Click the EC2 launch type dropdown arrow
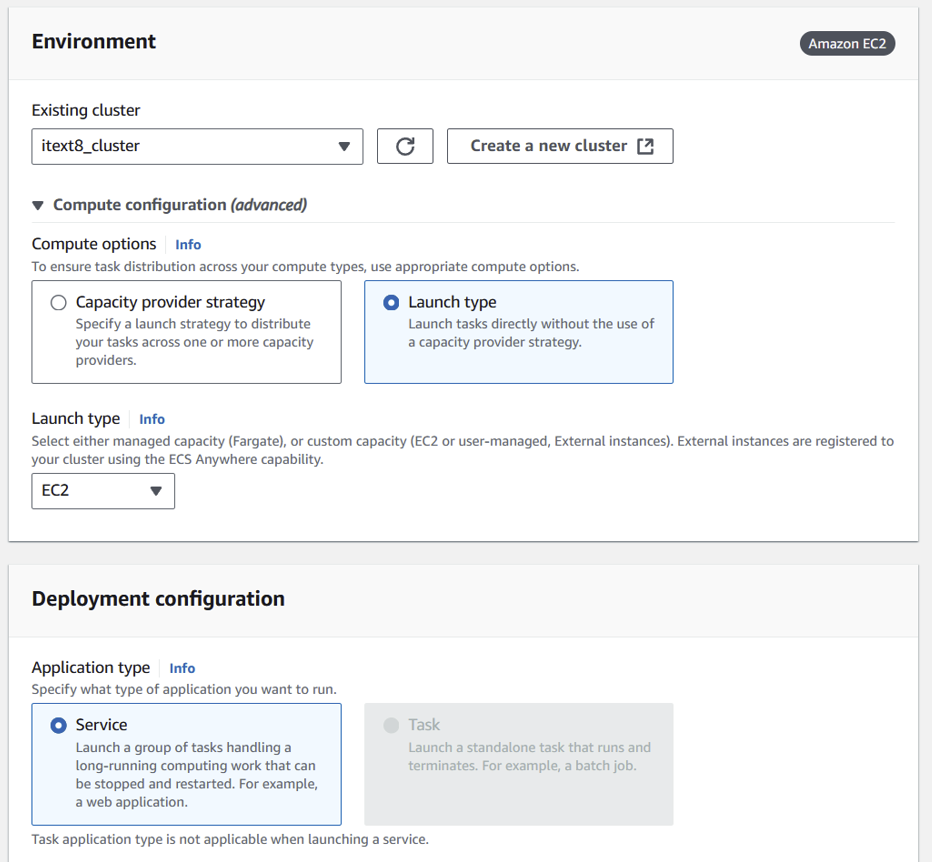 156,491
